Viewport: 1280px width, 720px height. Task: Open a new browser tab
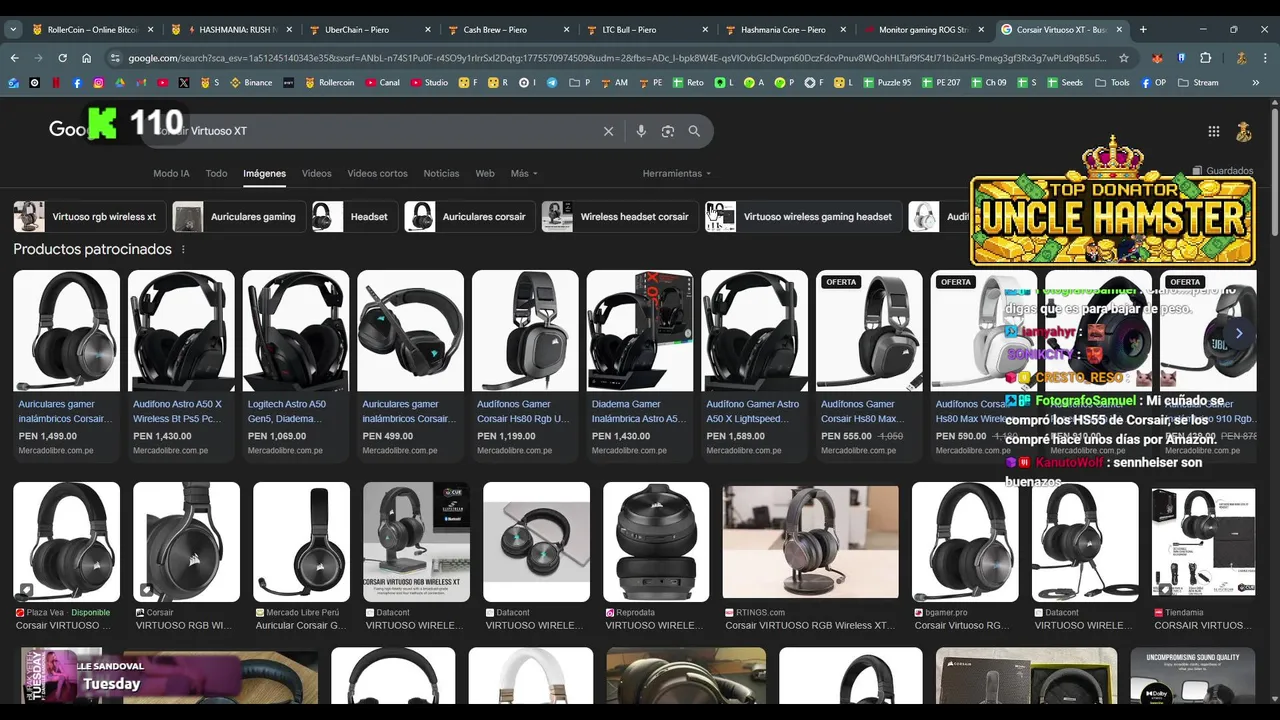[x=1143, y=30]
